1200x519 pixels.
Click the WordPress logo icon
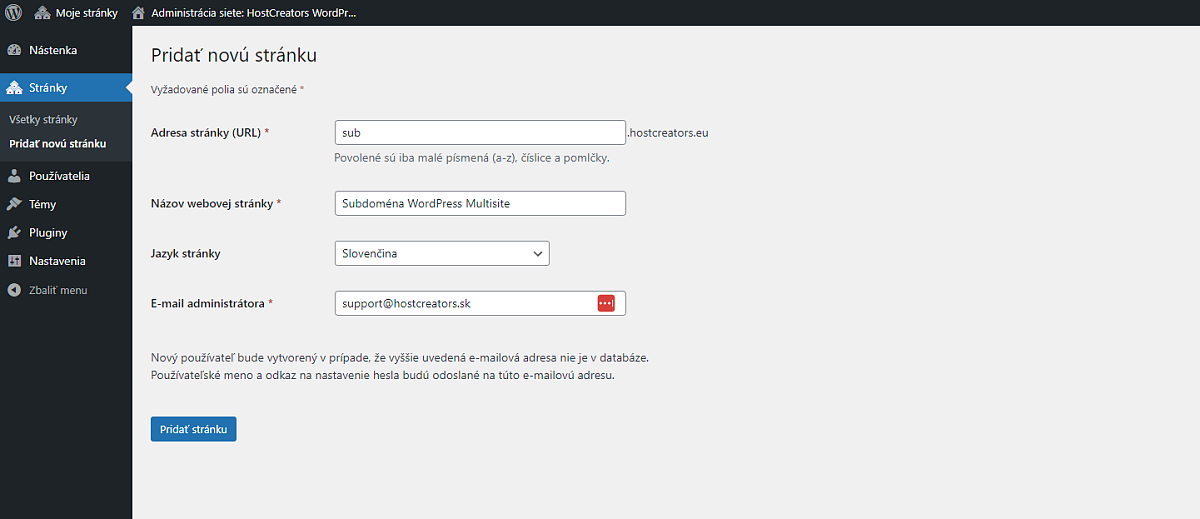point(13,13)
